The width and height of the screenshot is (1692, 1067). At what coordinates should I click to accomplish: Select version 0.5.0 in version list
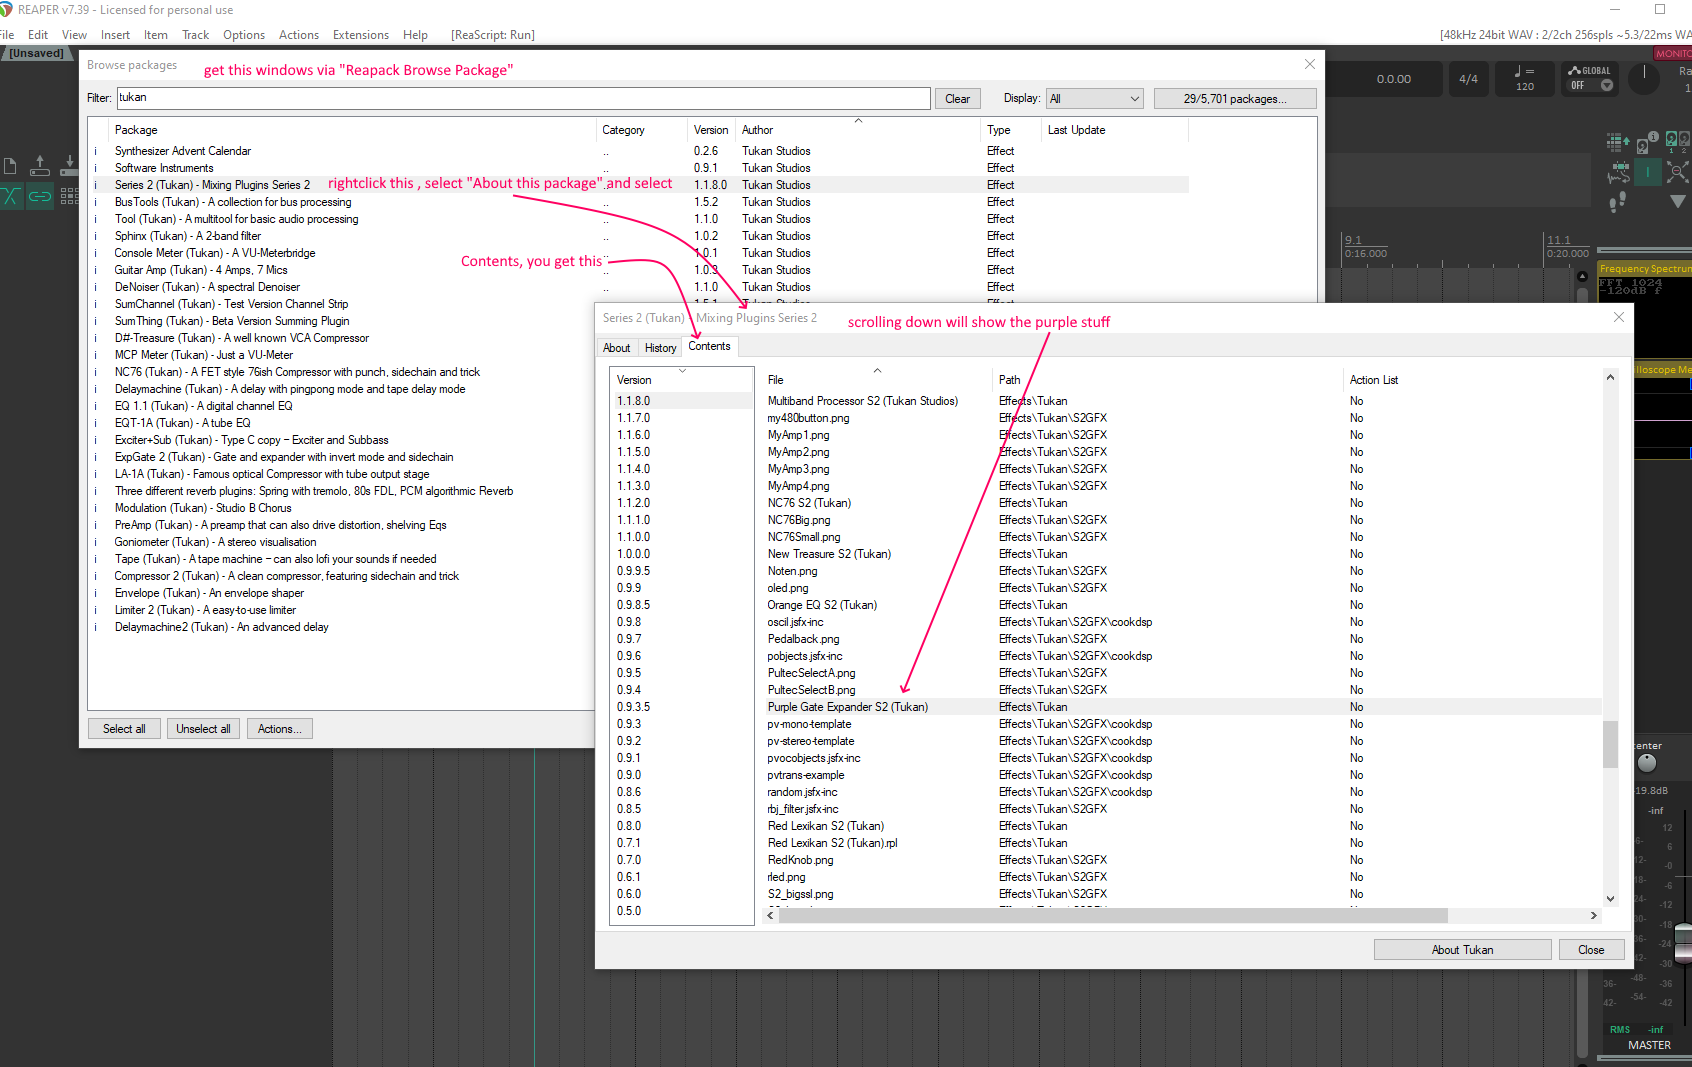681,911
